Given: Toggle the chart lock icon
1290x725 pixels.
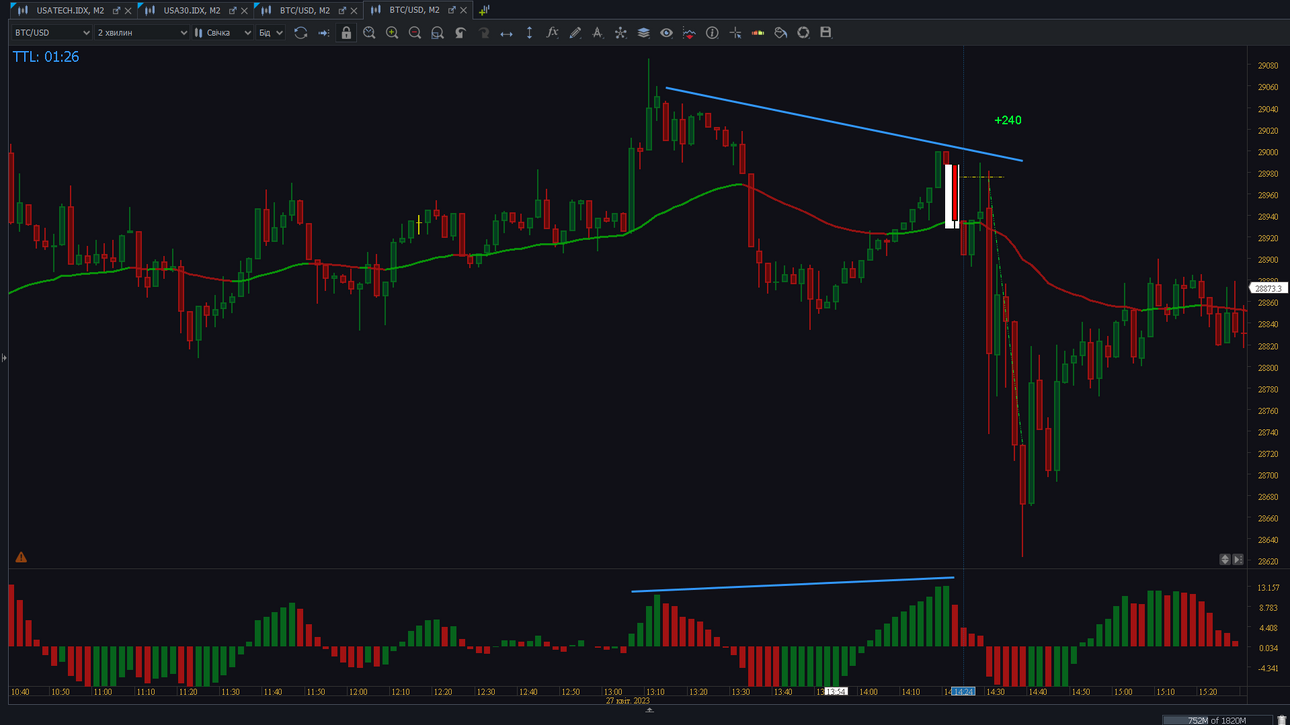Looking at the screenshot, I should coord(346,33).
